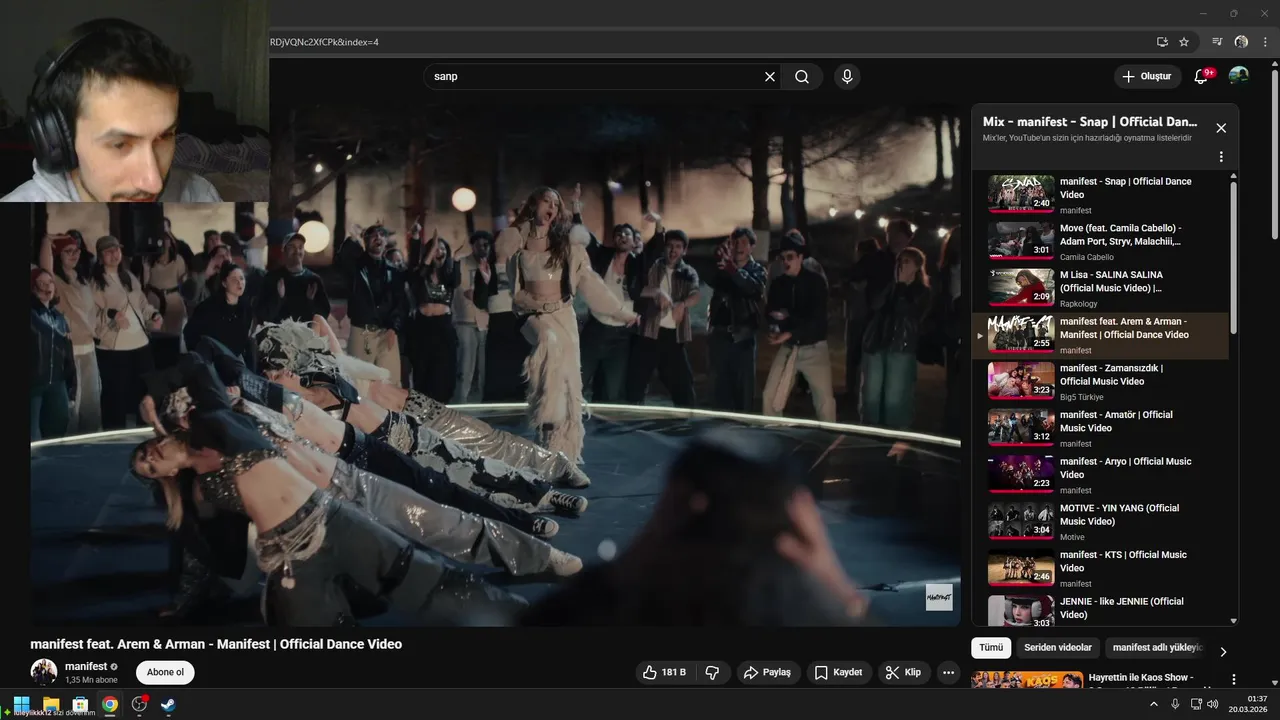Share the video via Paylaş
This screenshot has height=720, width=1280.
(766, 672)
